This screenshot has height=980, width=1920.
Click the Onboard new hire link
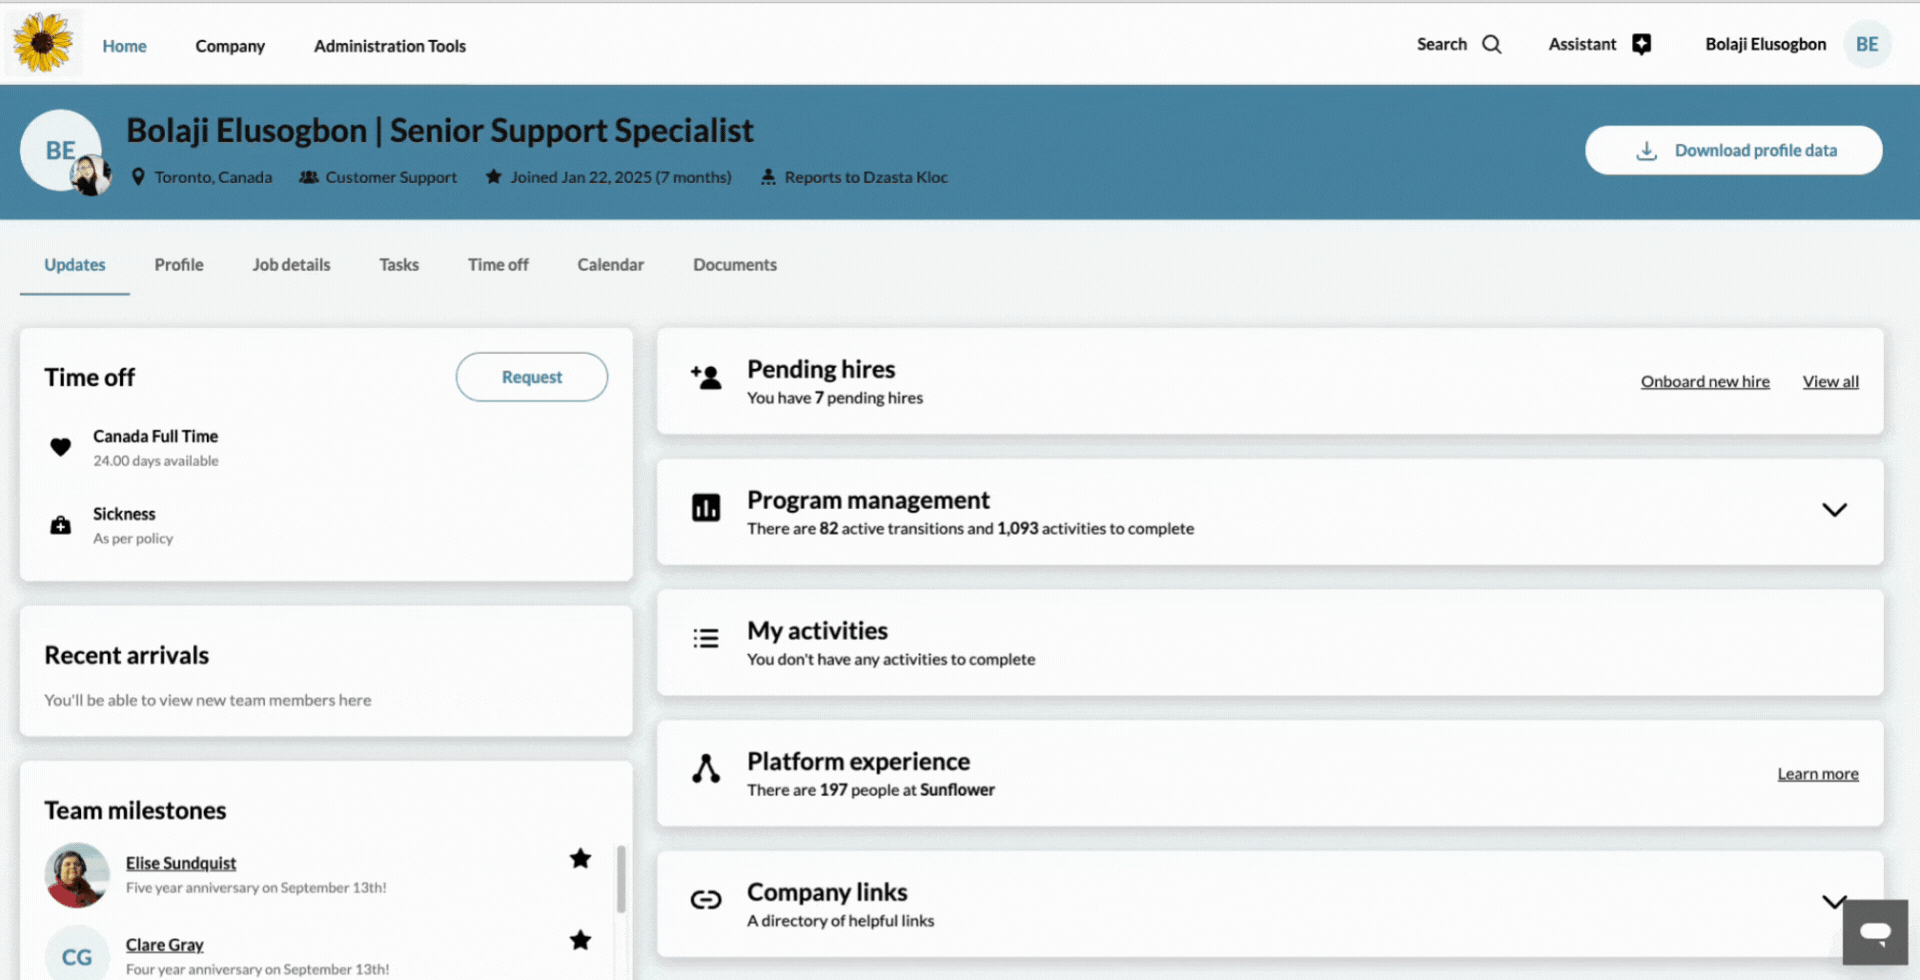tap(1704, 382)
